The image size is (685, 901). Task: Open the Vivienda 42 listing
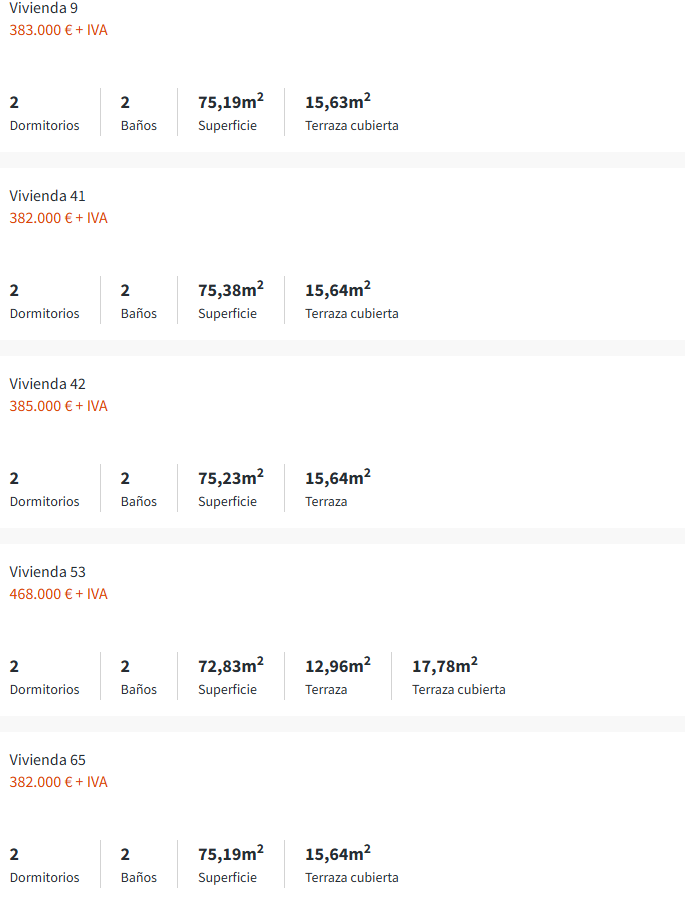47,384
